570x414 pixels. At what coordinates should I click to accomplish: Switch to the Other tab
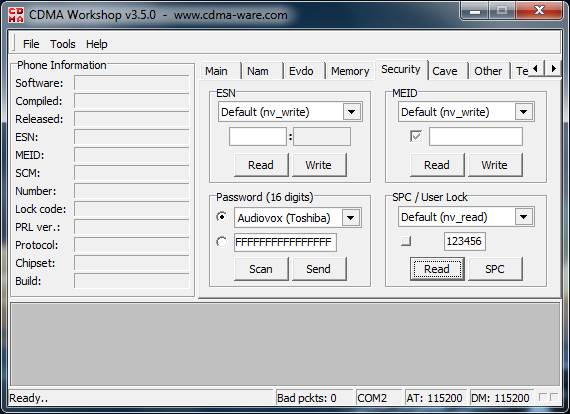coord(488,71)
